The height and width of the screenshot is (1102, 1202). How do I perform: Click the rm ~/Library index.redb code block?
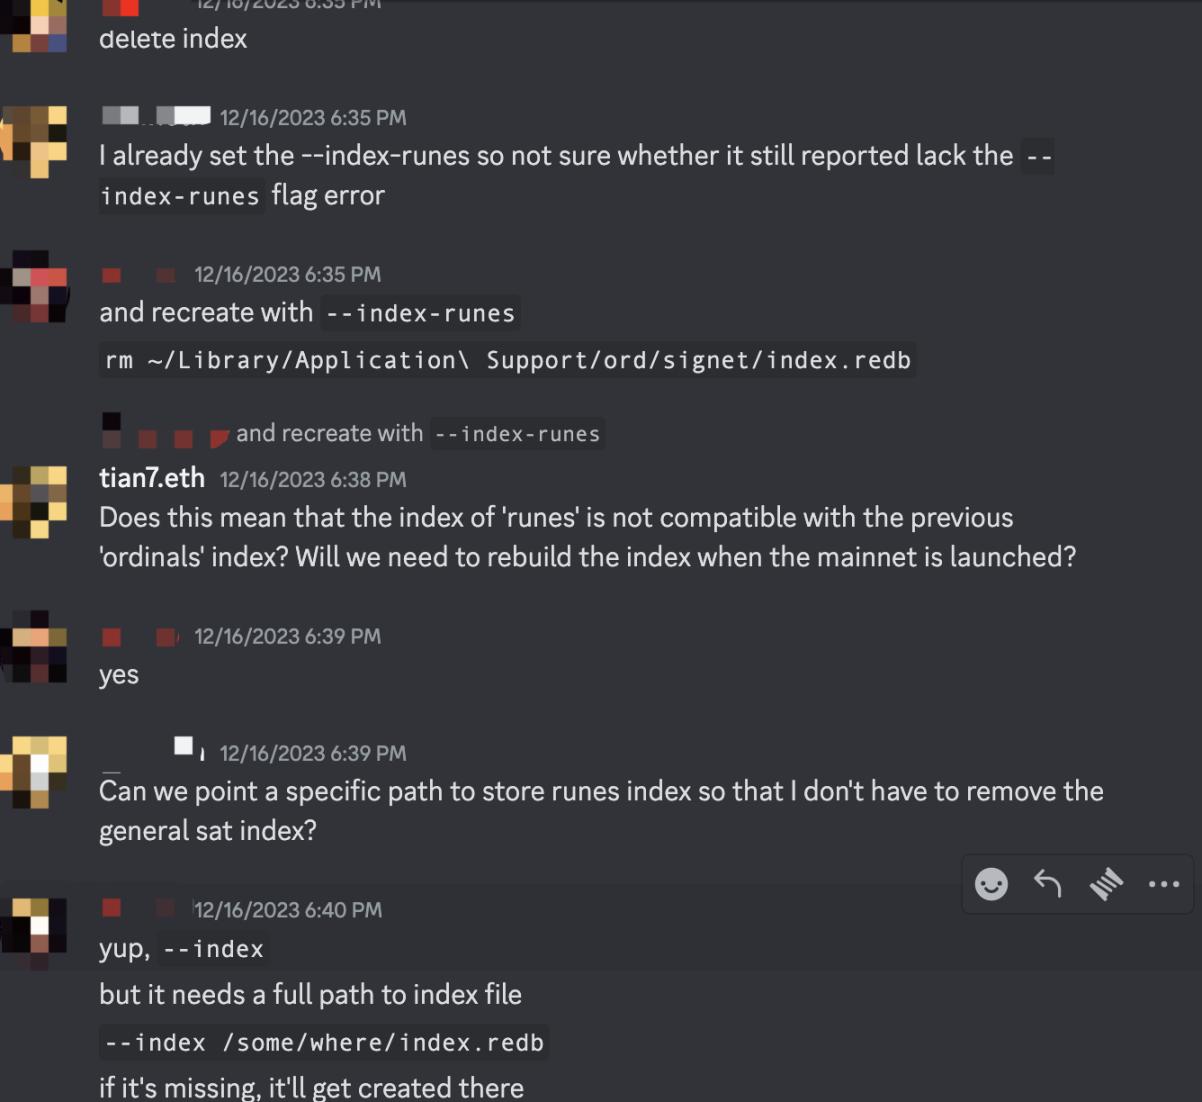508,360
